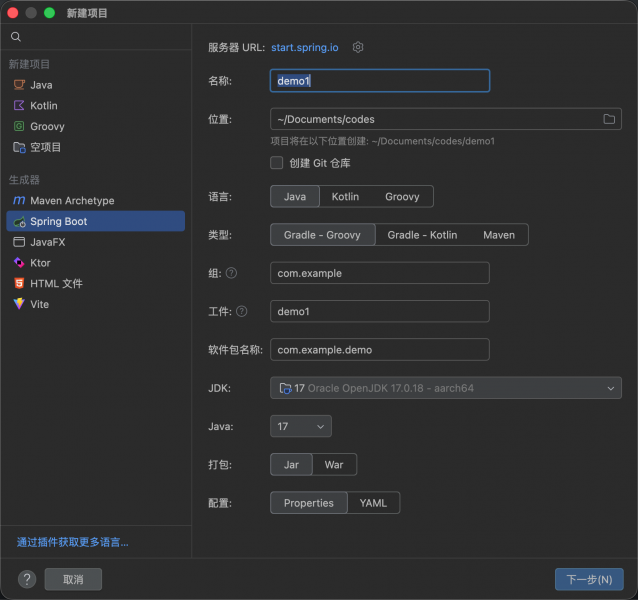Select JavaFX generator
The height and width of the screenshot is (600, 638).
coord(96,242)
